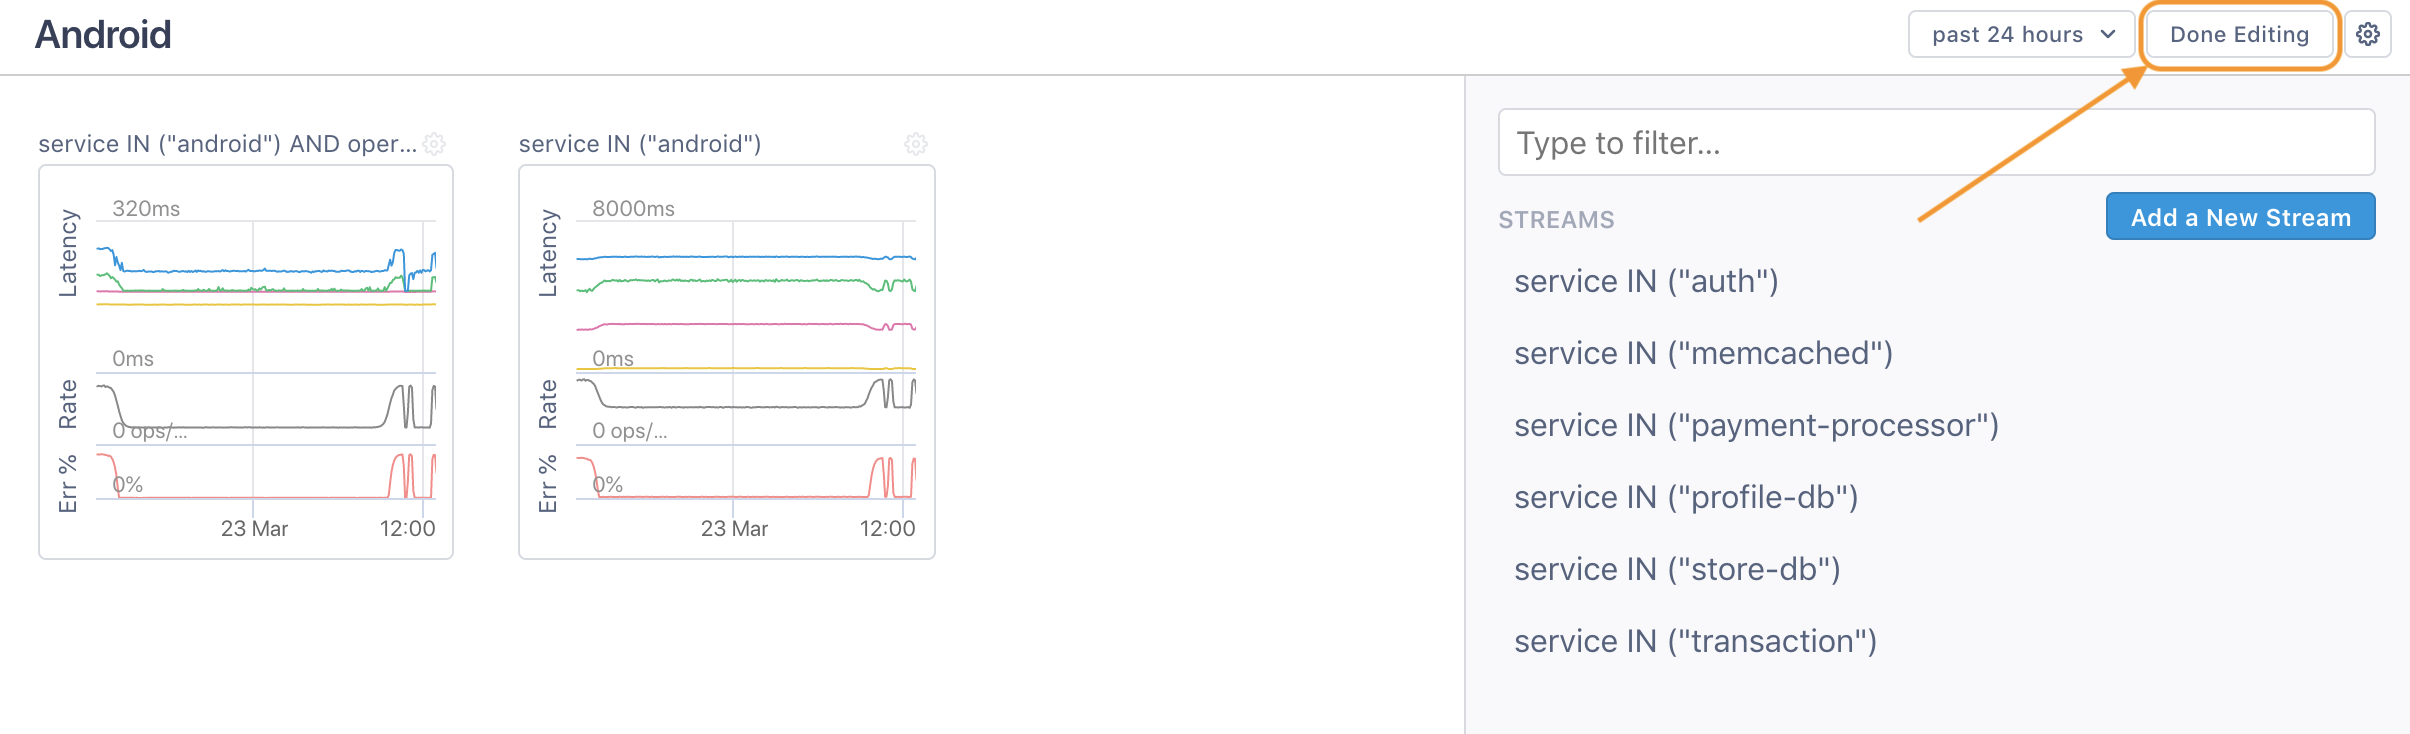Expand the past 24 hours time range dropdown
Image resolution: width=2410 pixels, height=734 pixels.
pos(2020,35)
